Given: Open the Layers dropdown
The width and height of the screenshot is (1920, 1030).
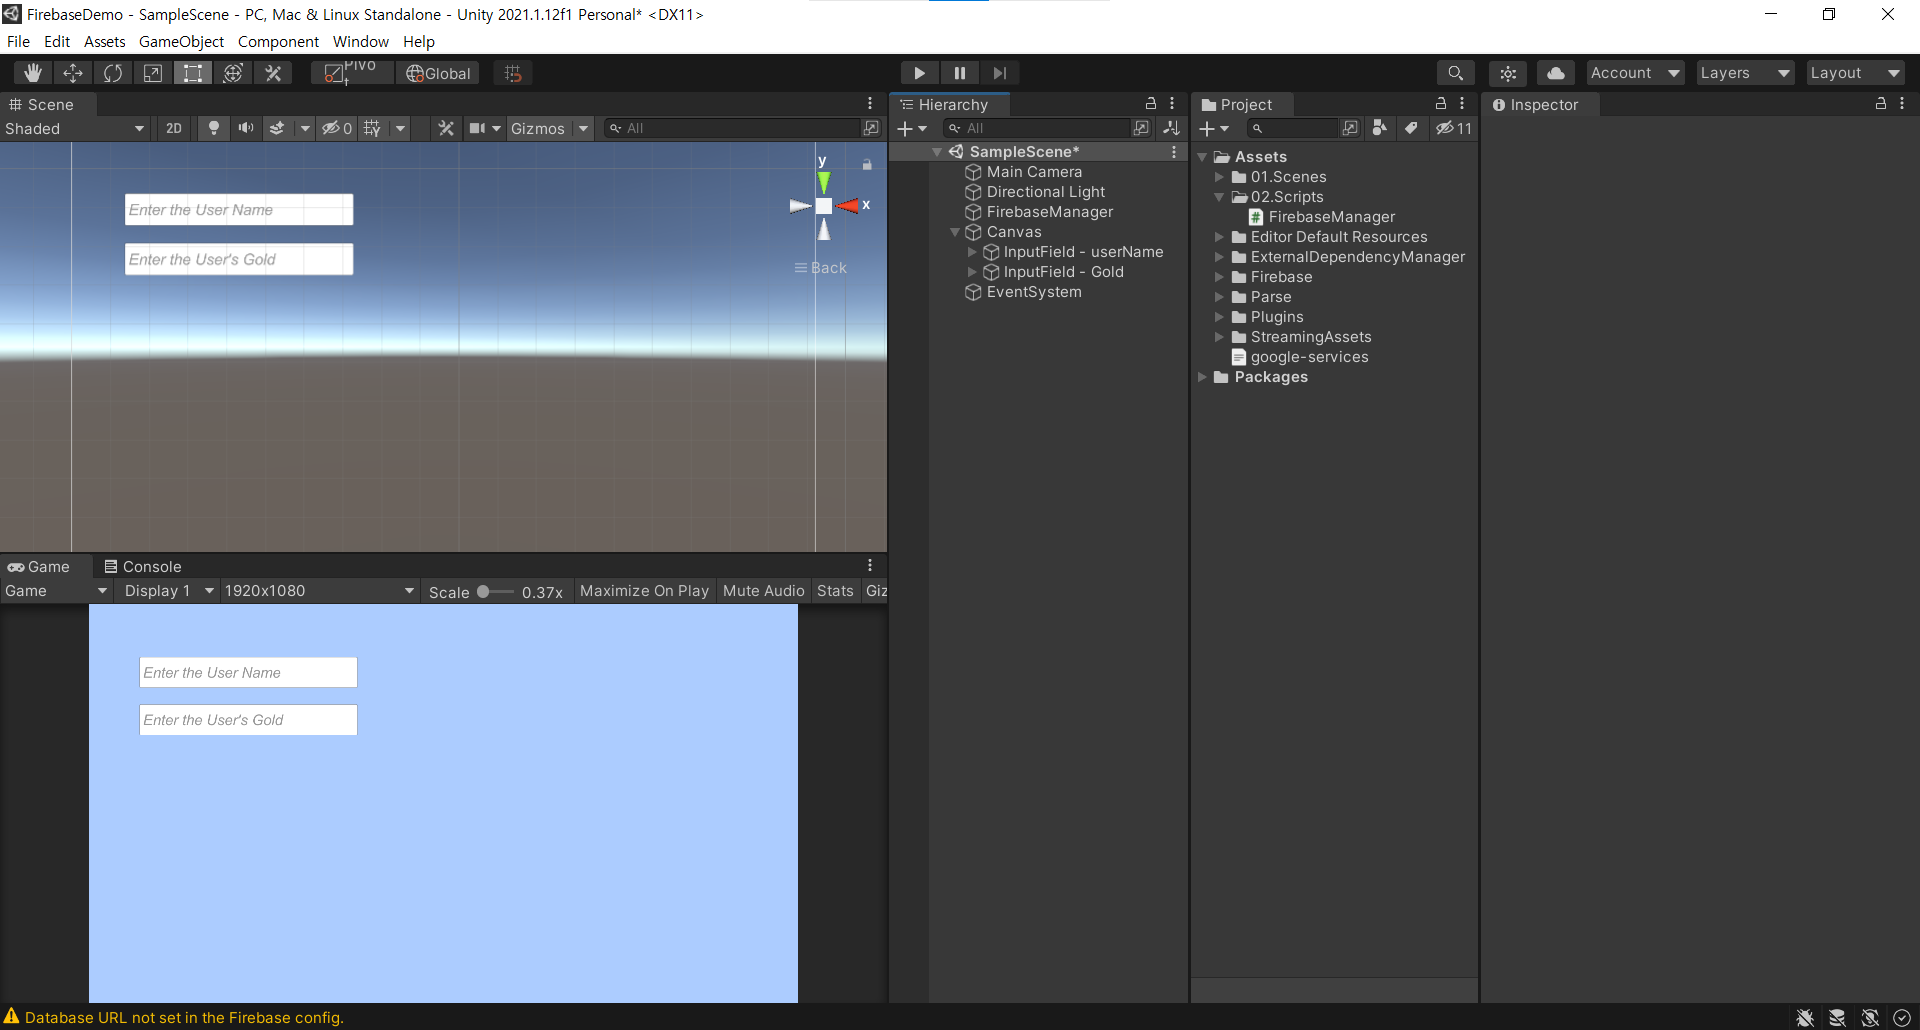Looking at the screenshot, I should point(1745,73).
